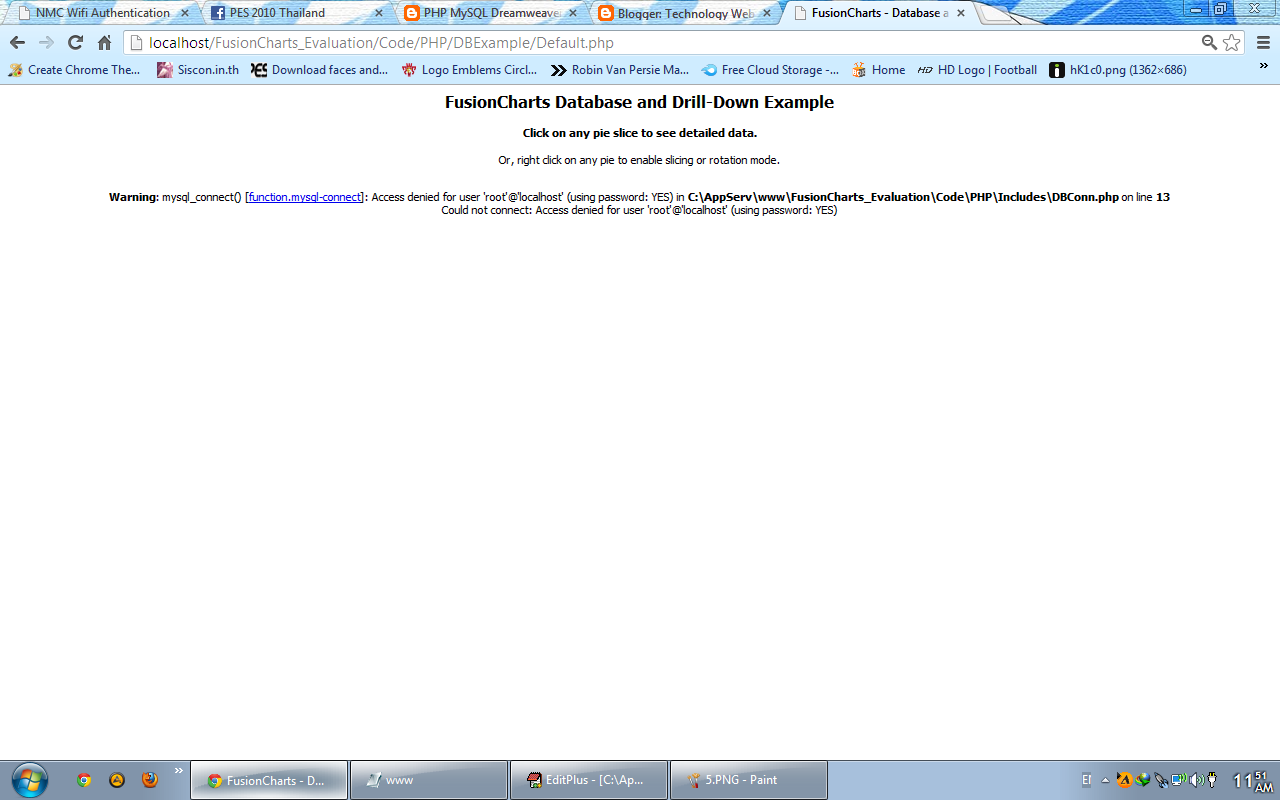Image resolution: width=1280 pixels, height=800 pixels.
Task: Follow the function.mysql-connect link
Action: coord(305,197)
